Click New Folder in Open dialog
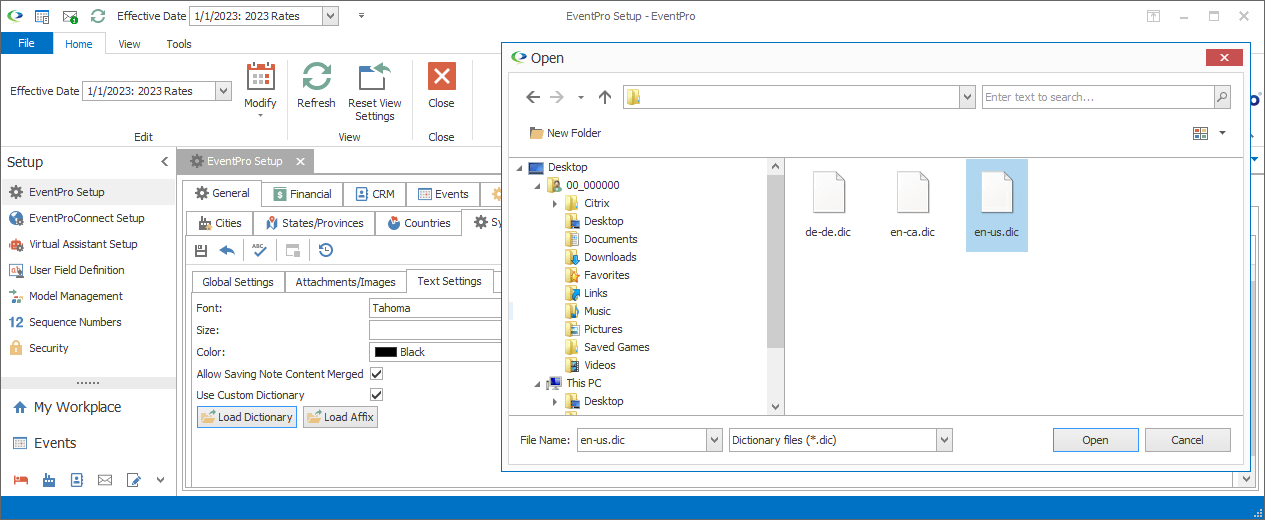1265x520 pixels. coord(565,133)
